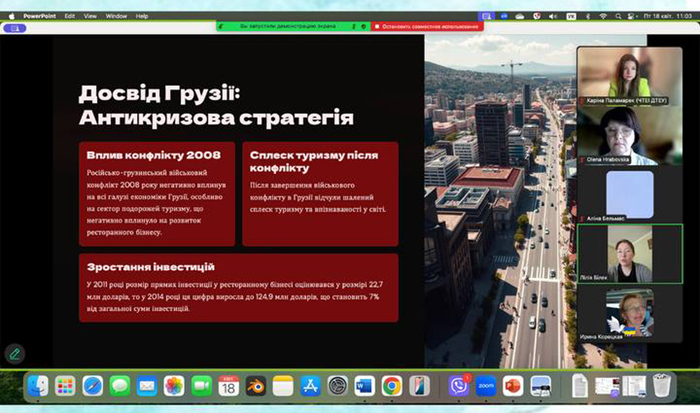Click the pen annotation tool icon

pos(14,353)
